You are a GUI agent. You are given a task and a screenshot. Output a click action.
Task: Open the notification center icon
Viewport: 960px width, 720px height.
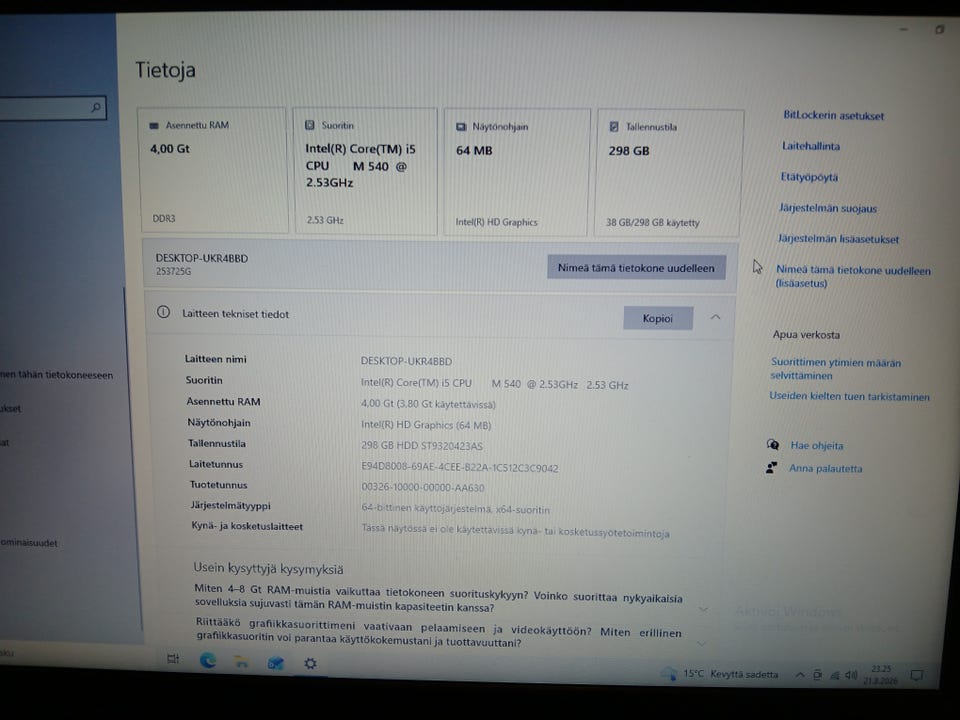917,675
